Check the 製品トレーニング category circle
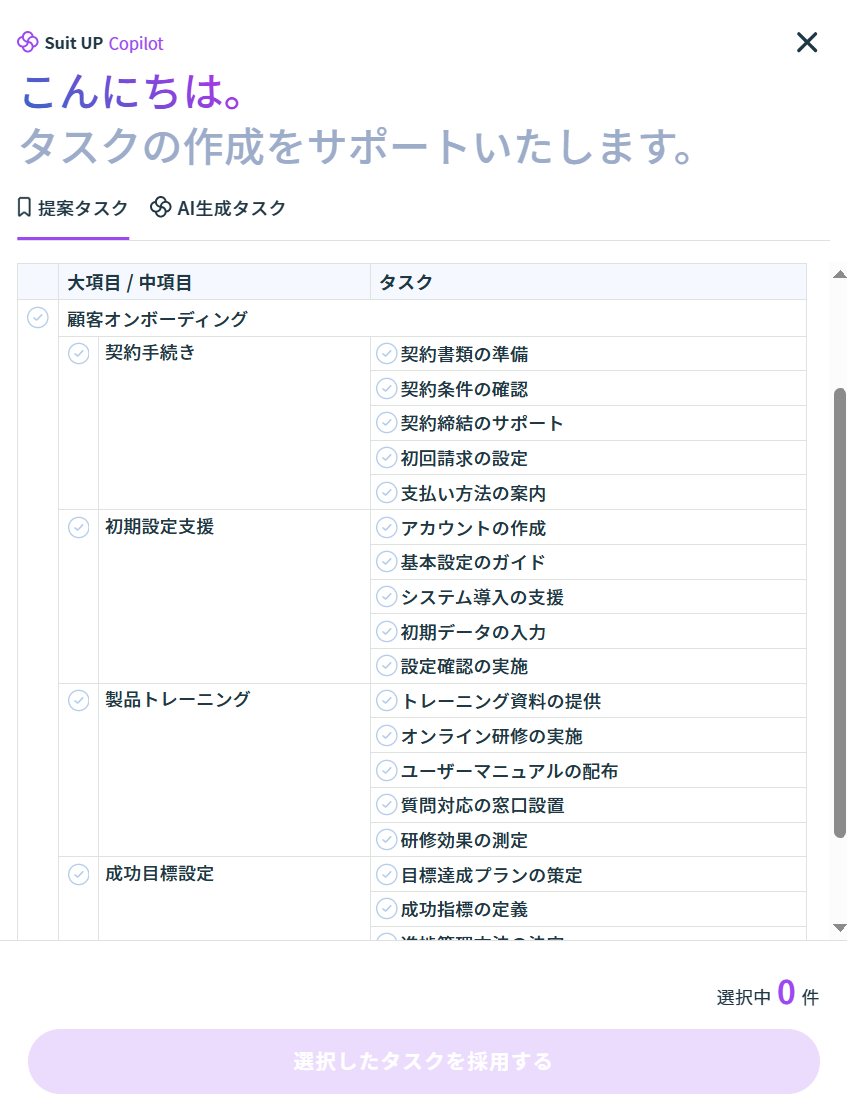The image size is (847, 1119). point(79,700)
